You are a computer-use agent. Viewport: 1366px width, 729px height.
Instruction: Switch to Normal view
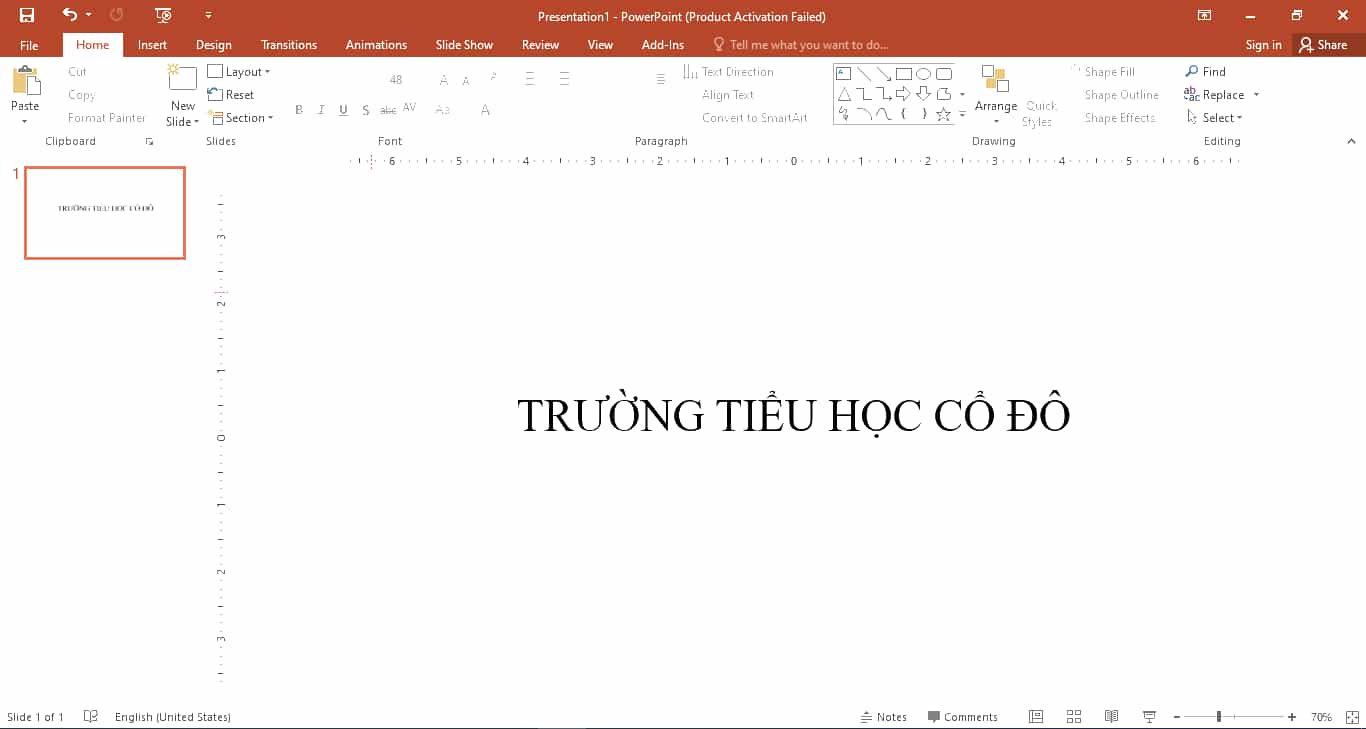(x=1036, y=717)
